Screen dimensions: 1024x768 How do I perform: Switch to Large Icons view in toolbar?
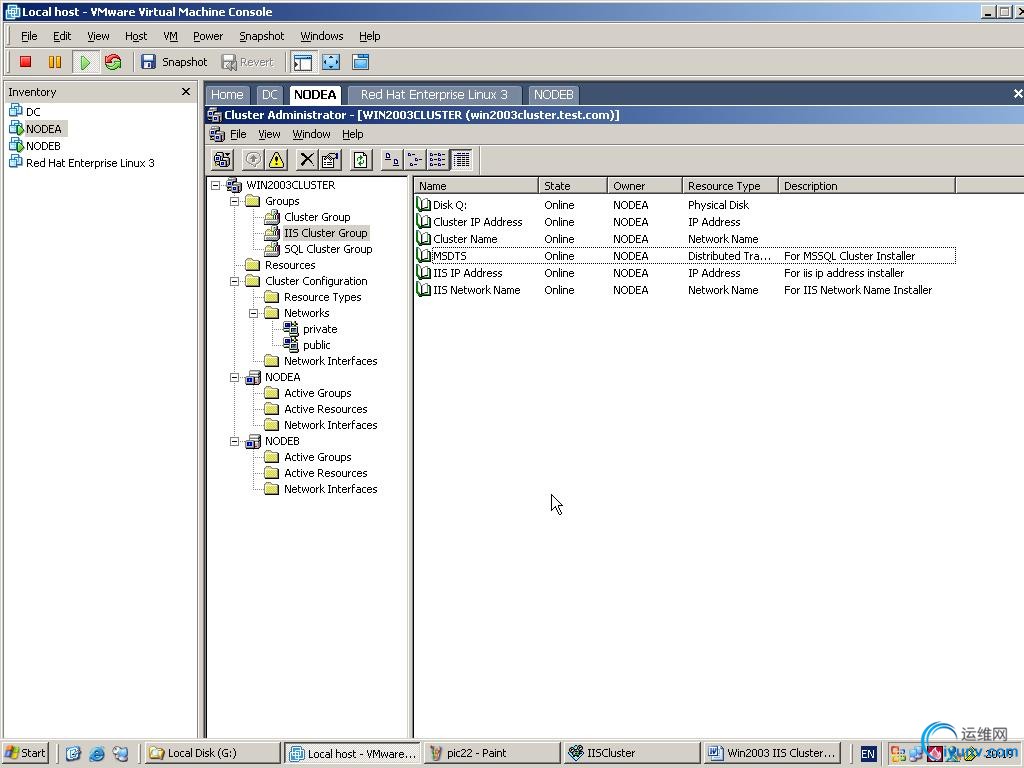pos(392,160)
